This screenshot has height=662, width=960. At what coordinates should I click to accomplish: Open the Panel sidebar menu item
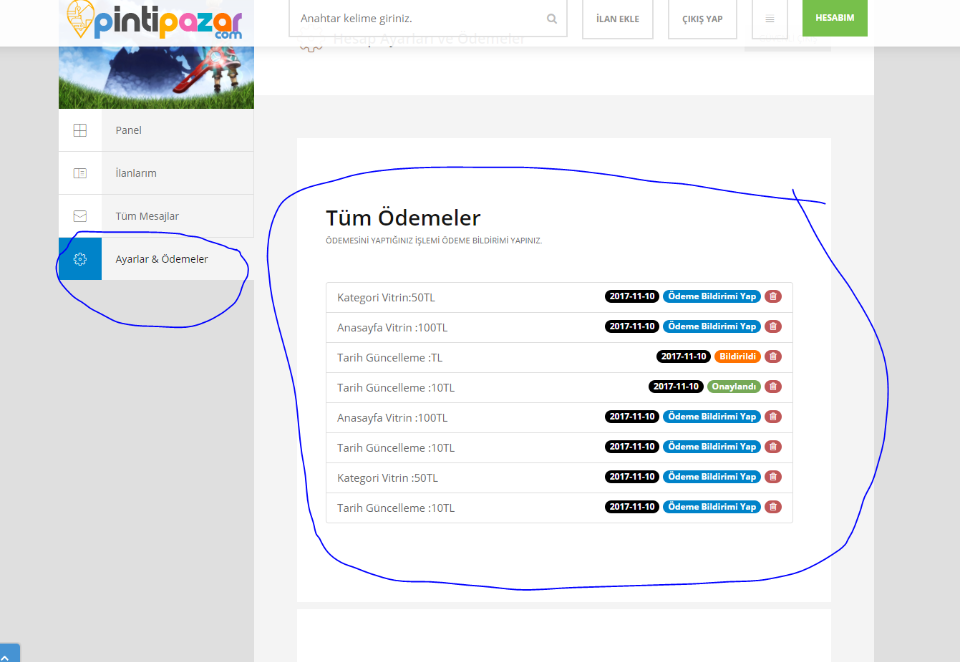point(129,130)
